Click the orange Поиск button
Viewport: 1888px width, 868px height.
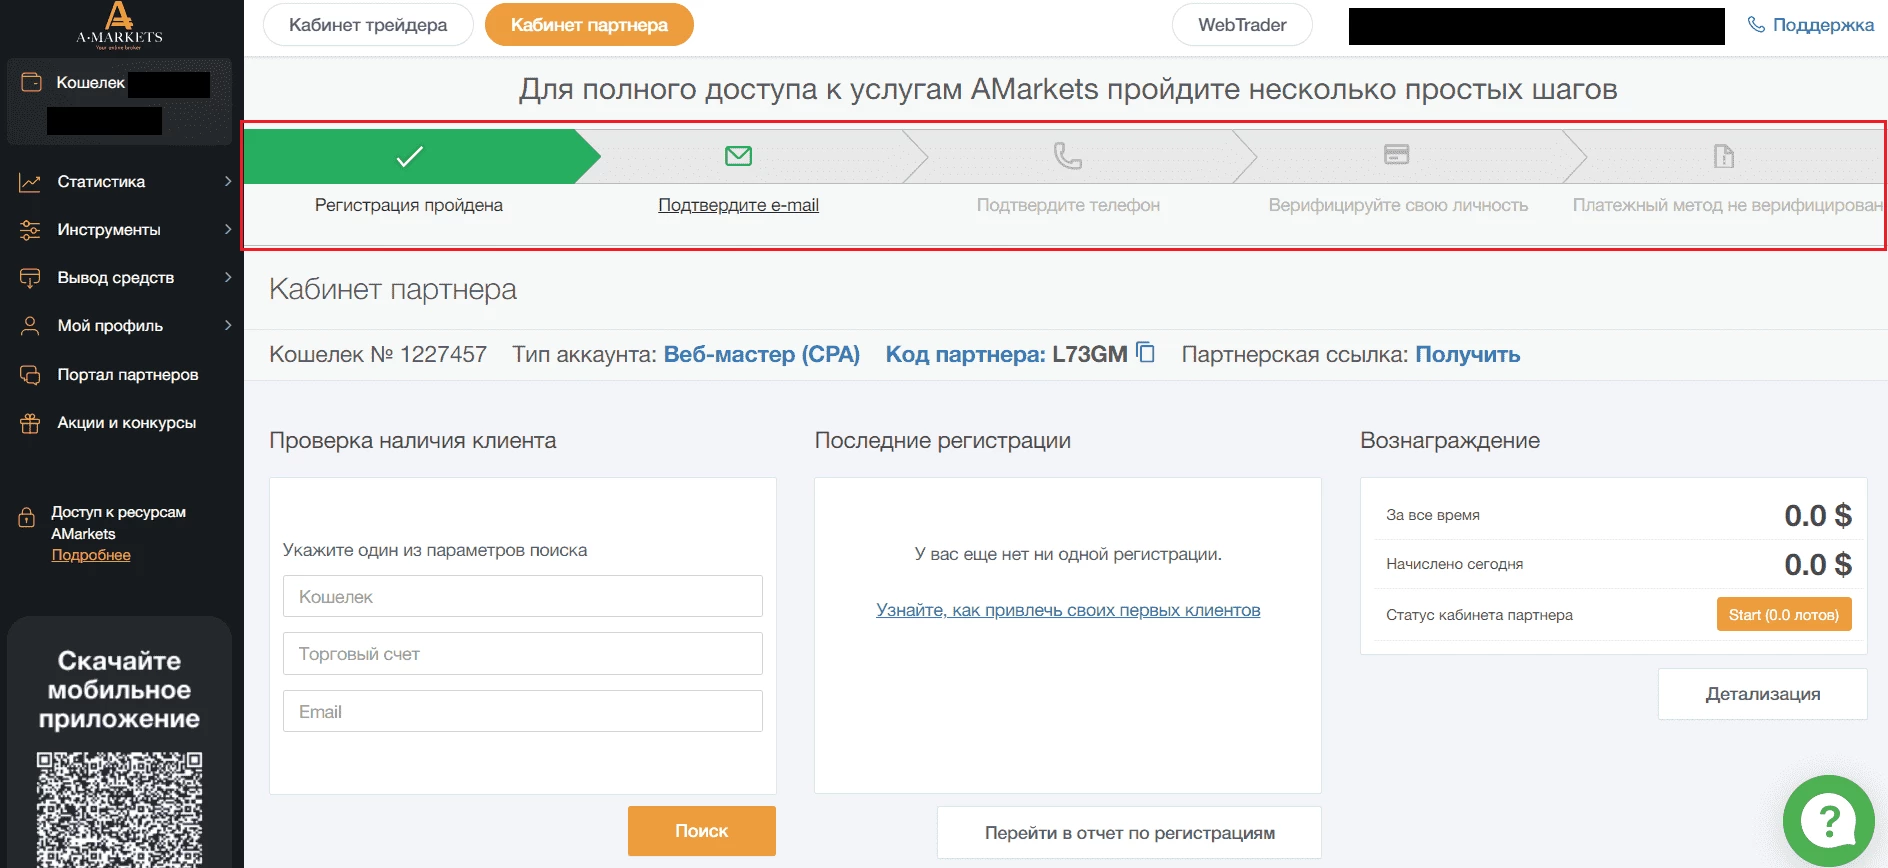pos(702,831)
